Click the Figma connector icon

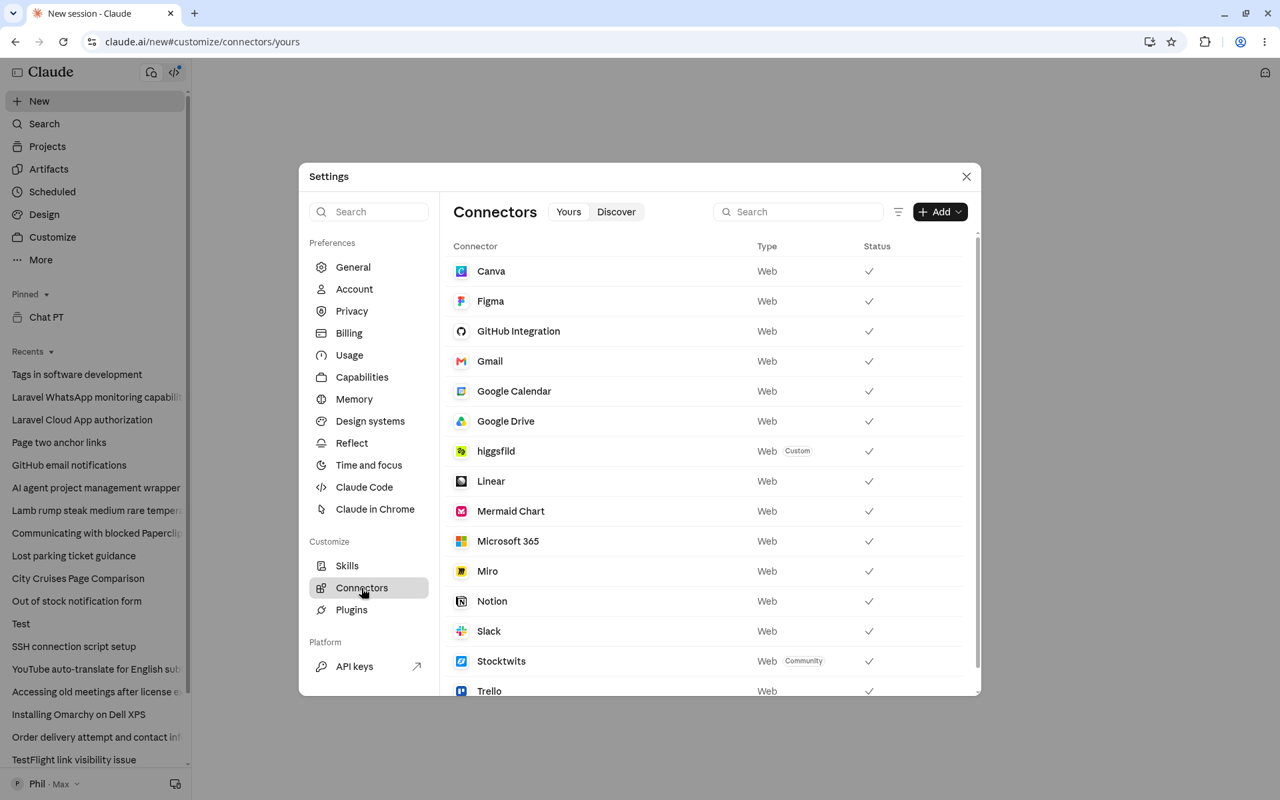[461, 301]
